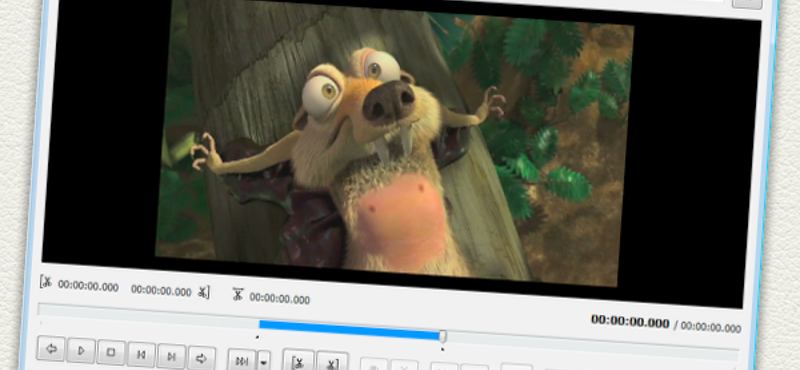This screenshot has height=370, width=800.
Task: Click the next frame right-arrow button
Action: (202, 358)
